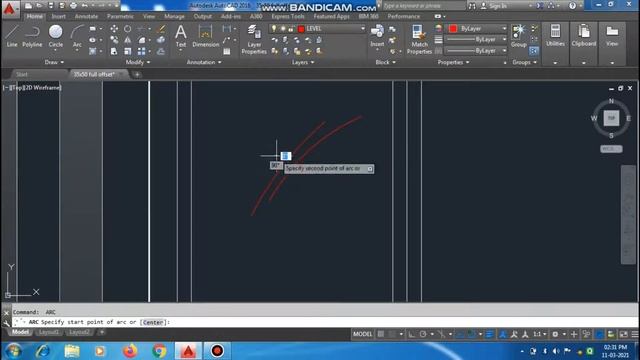The image size is (640, 360).
Task: Expand the Block panel dropdown
Action: tap(385, 62)
